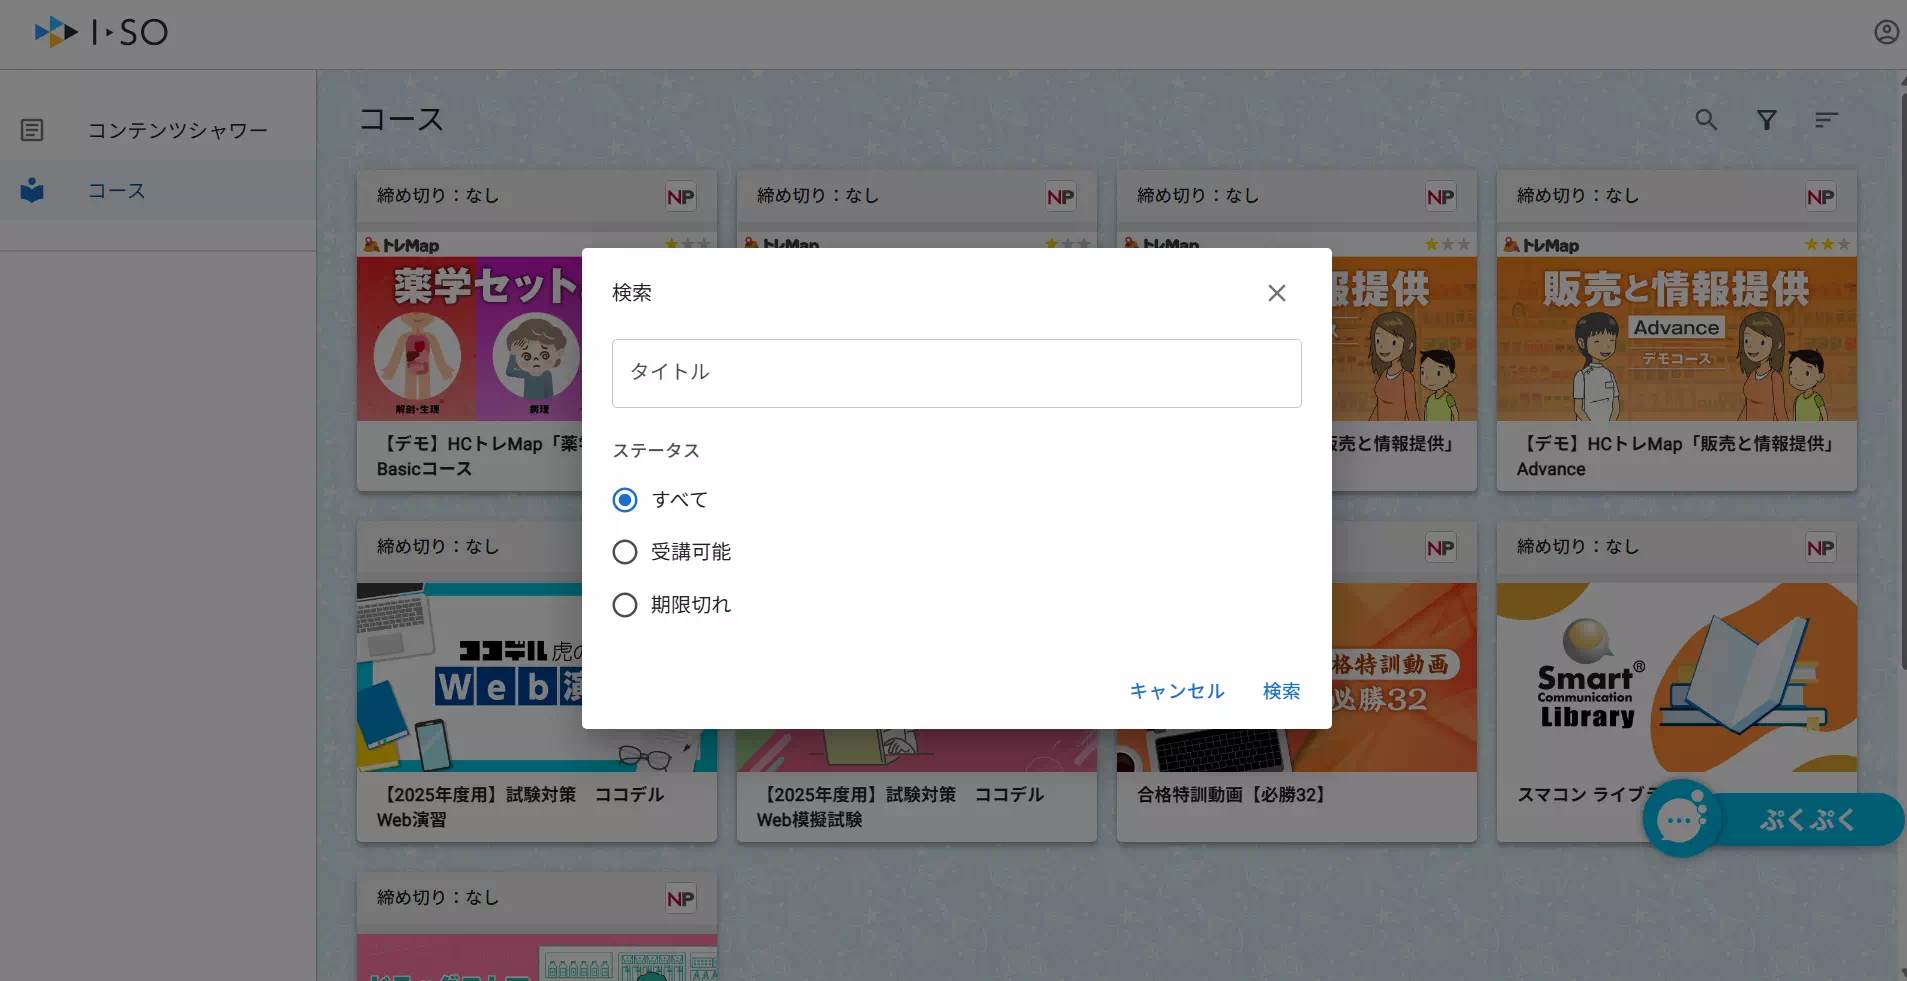Close the 検索 dialog
Viewport: 1907px width, 981px height.
(x=1278, y=293)
